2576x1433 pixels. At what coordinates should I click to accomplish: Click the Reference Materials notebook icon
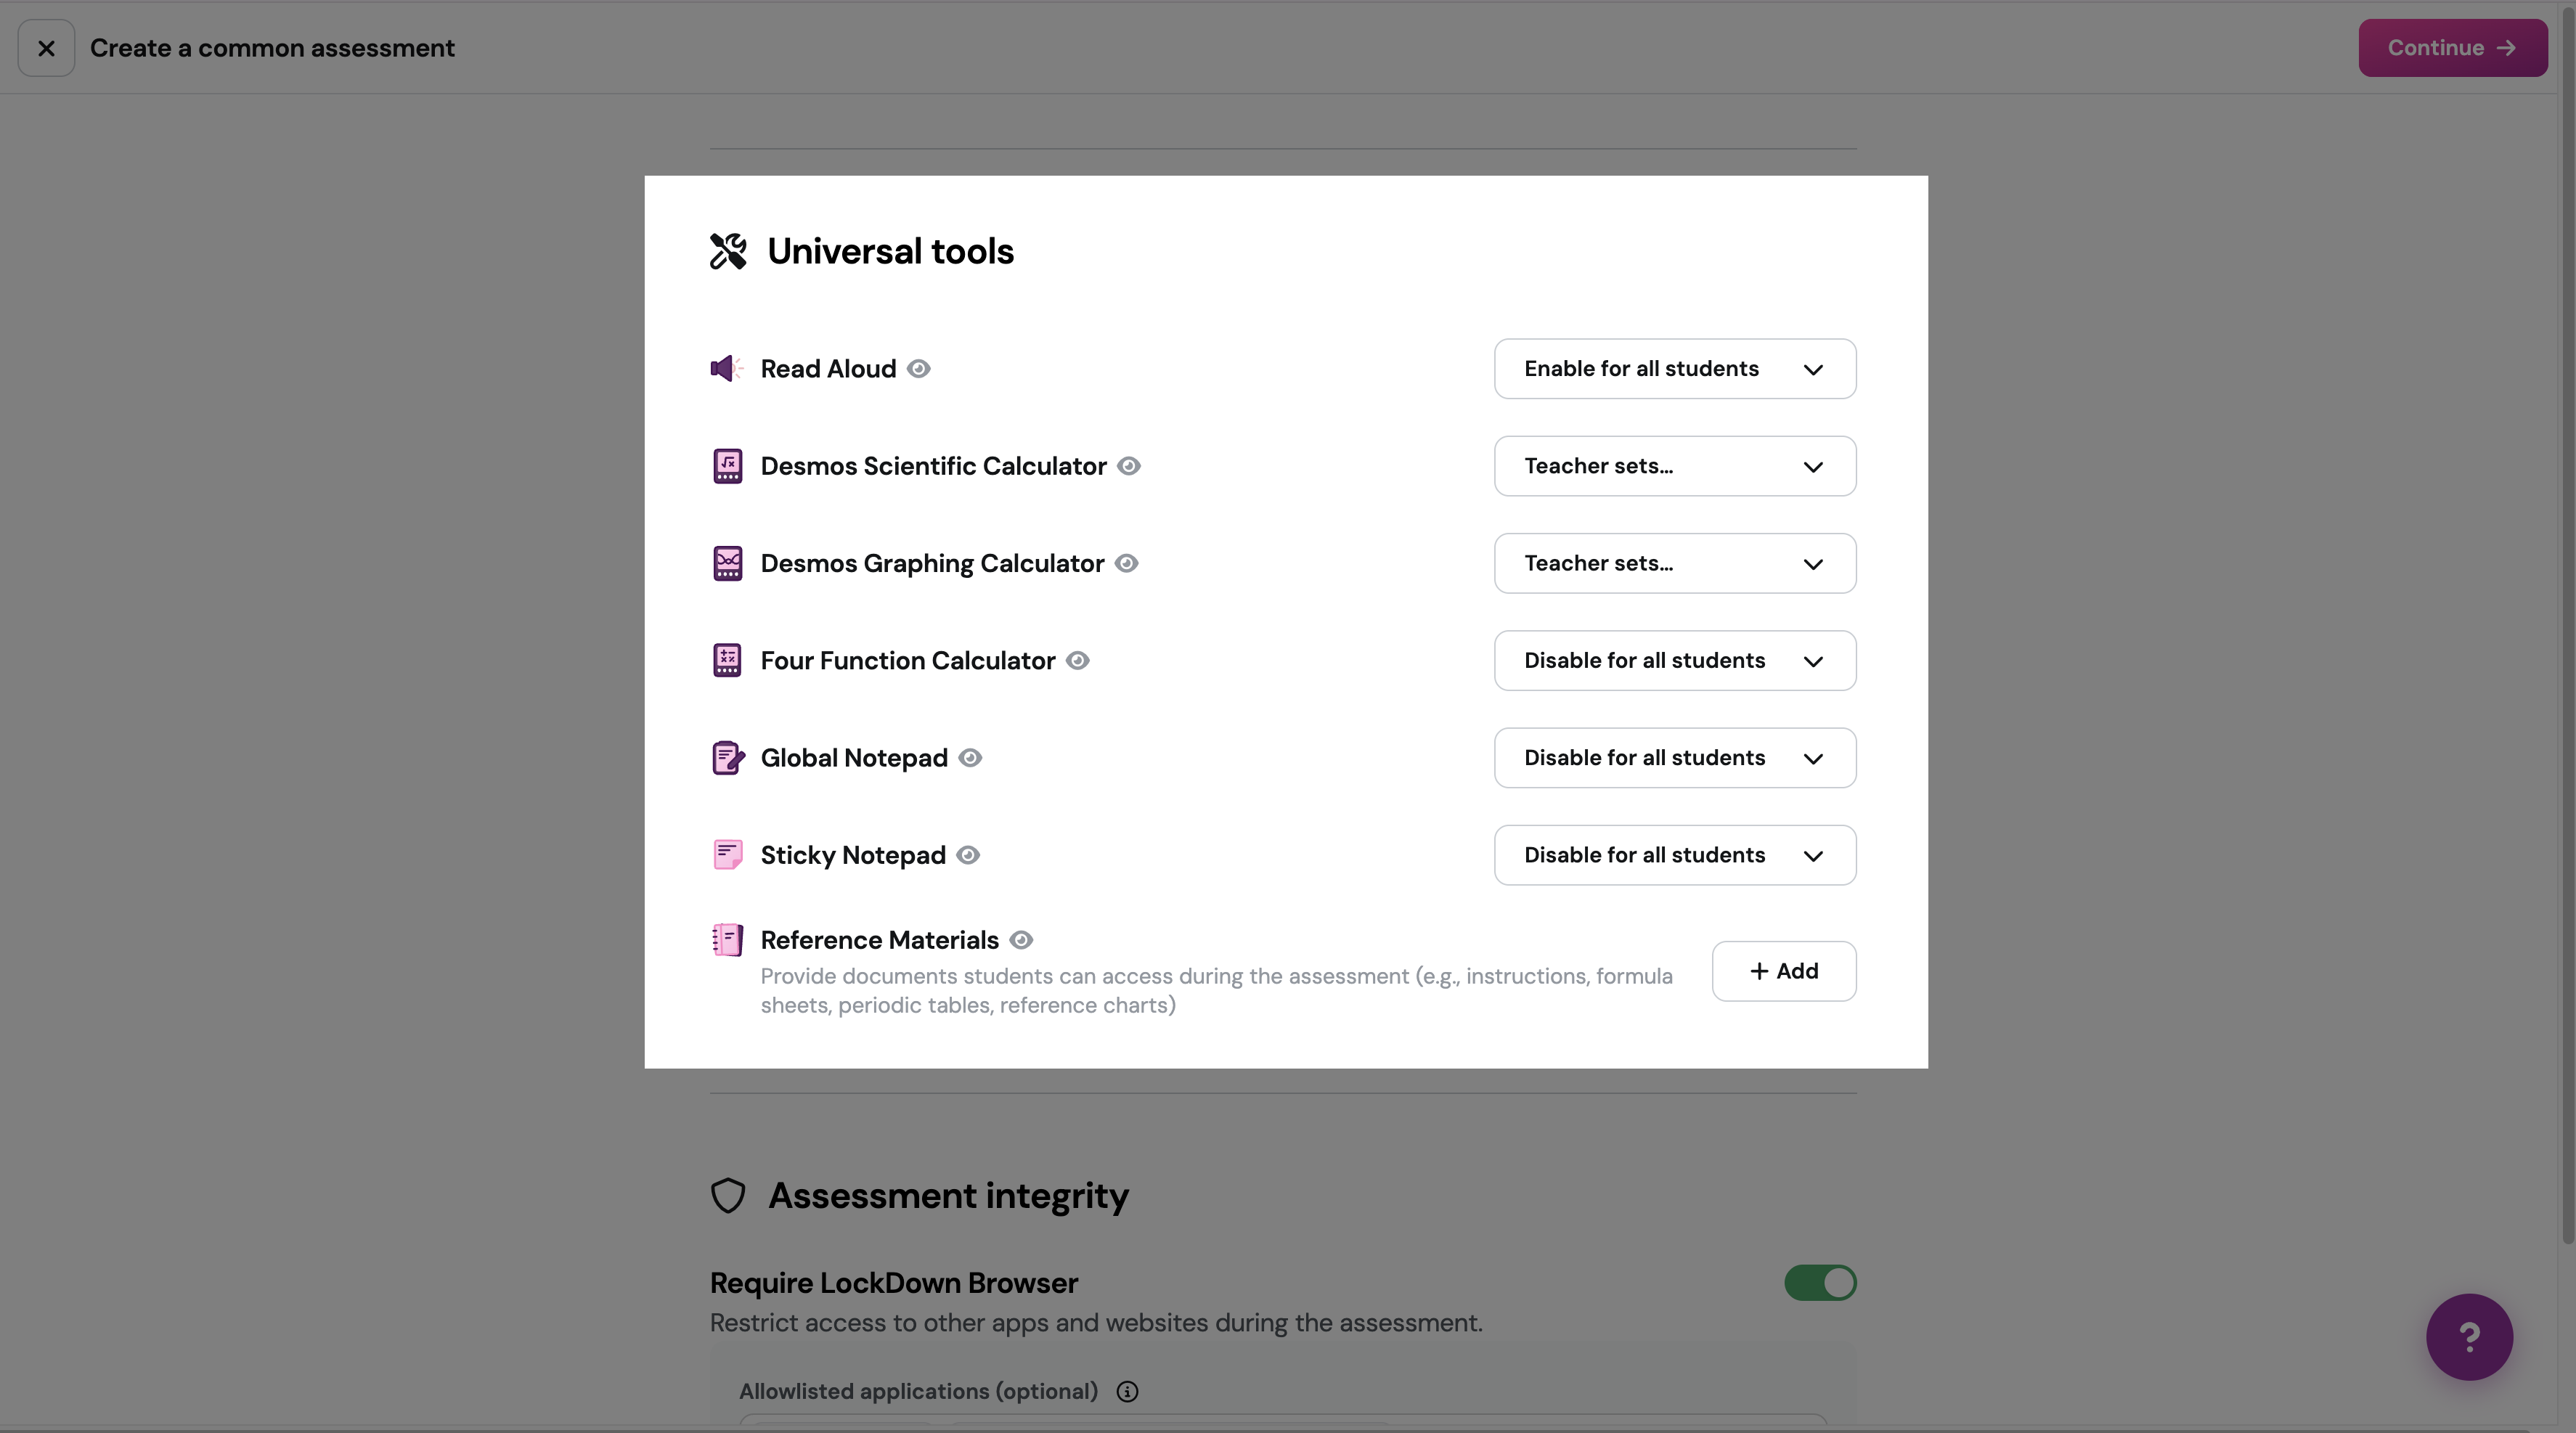click(727, 940)
